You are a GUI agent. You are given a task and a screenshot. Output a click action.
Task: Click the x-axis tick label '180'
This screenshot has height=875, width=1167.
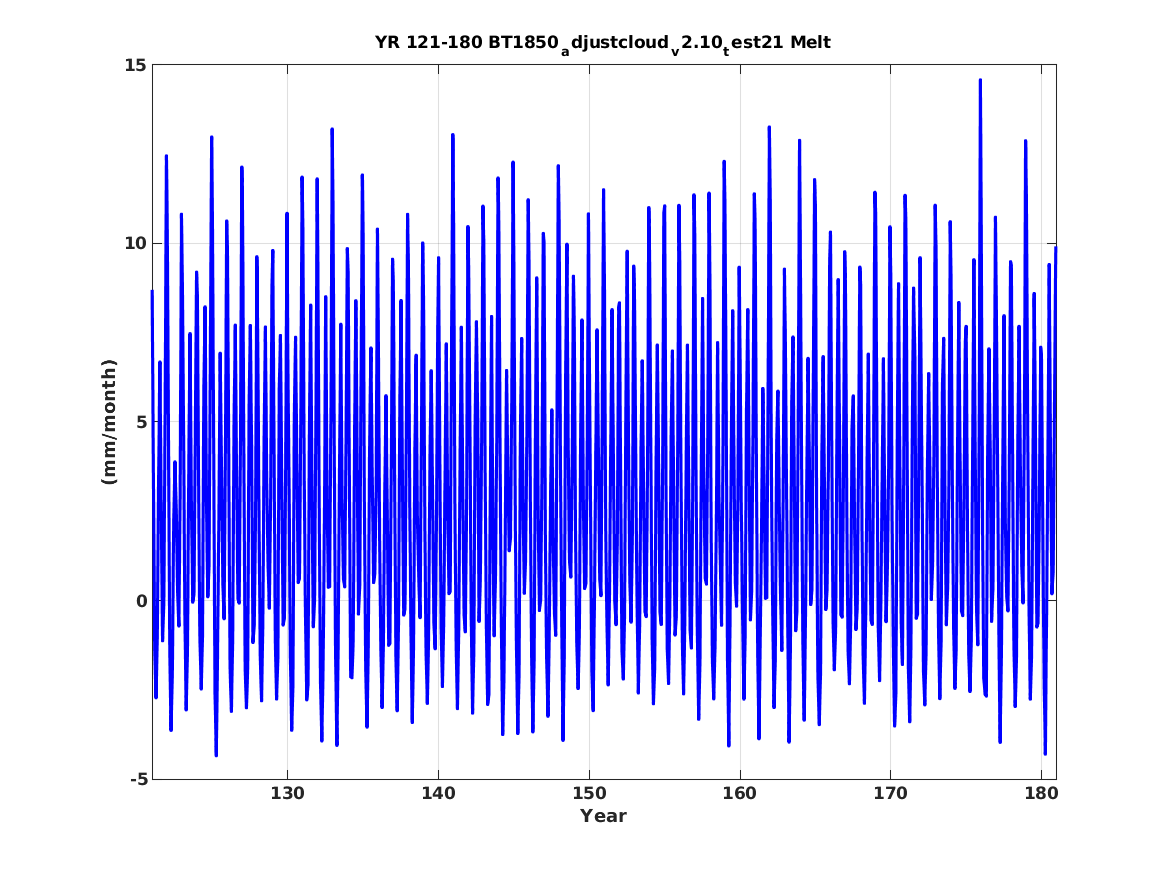[1041, 793]
